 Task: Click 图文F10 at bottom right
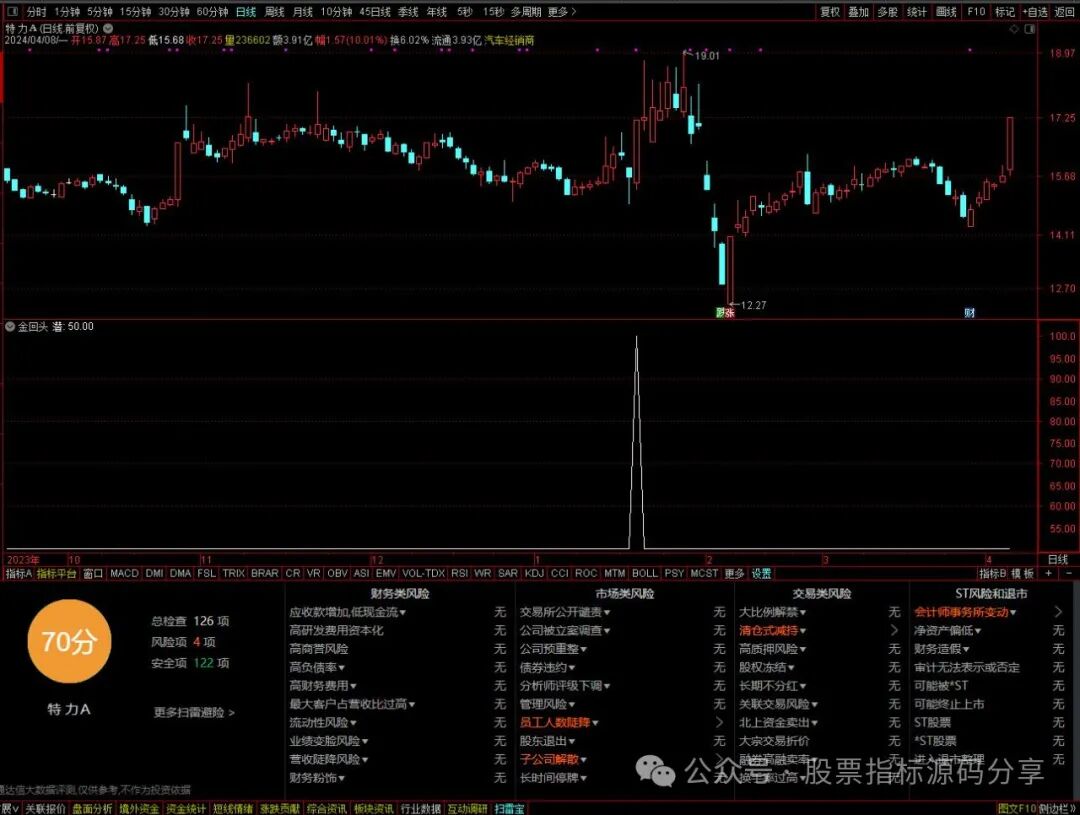[x=1016, y=809]
